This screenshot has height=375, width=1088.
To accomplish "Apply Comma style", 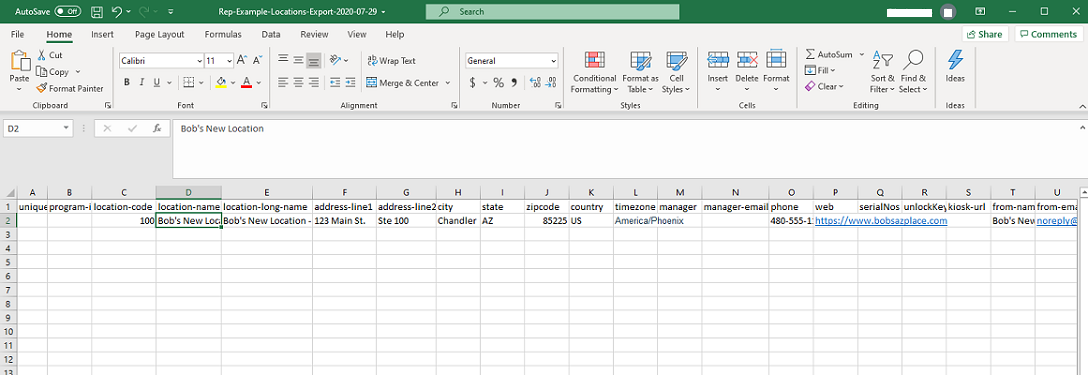I will pyautogui.click(x=514, y=83).
